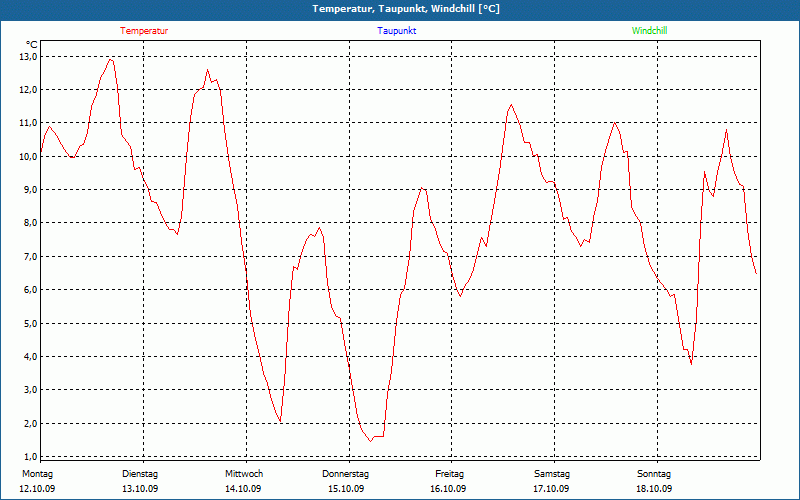Click the 'Donnerstag' day label
The width and height of the screenshot is (800, 500).
(x=345, y=474)
